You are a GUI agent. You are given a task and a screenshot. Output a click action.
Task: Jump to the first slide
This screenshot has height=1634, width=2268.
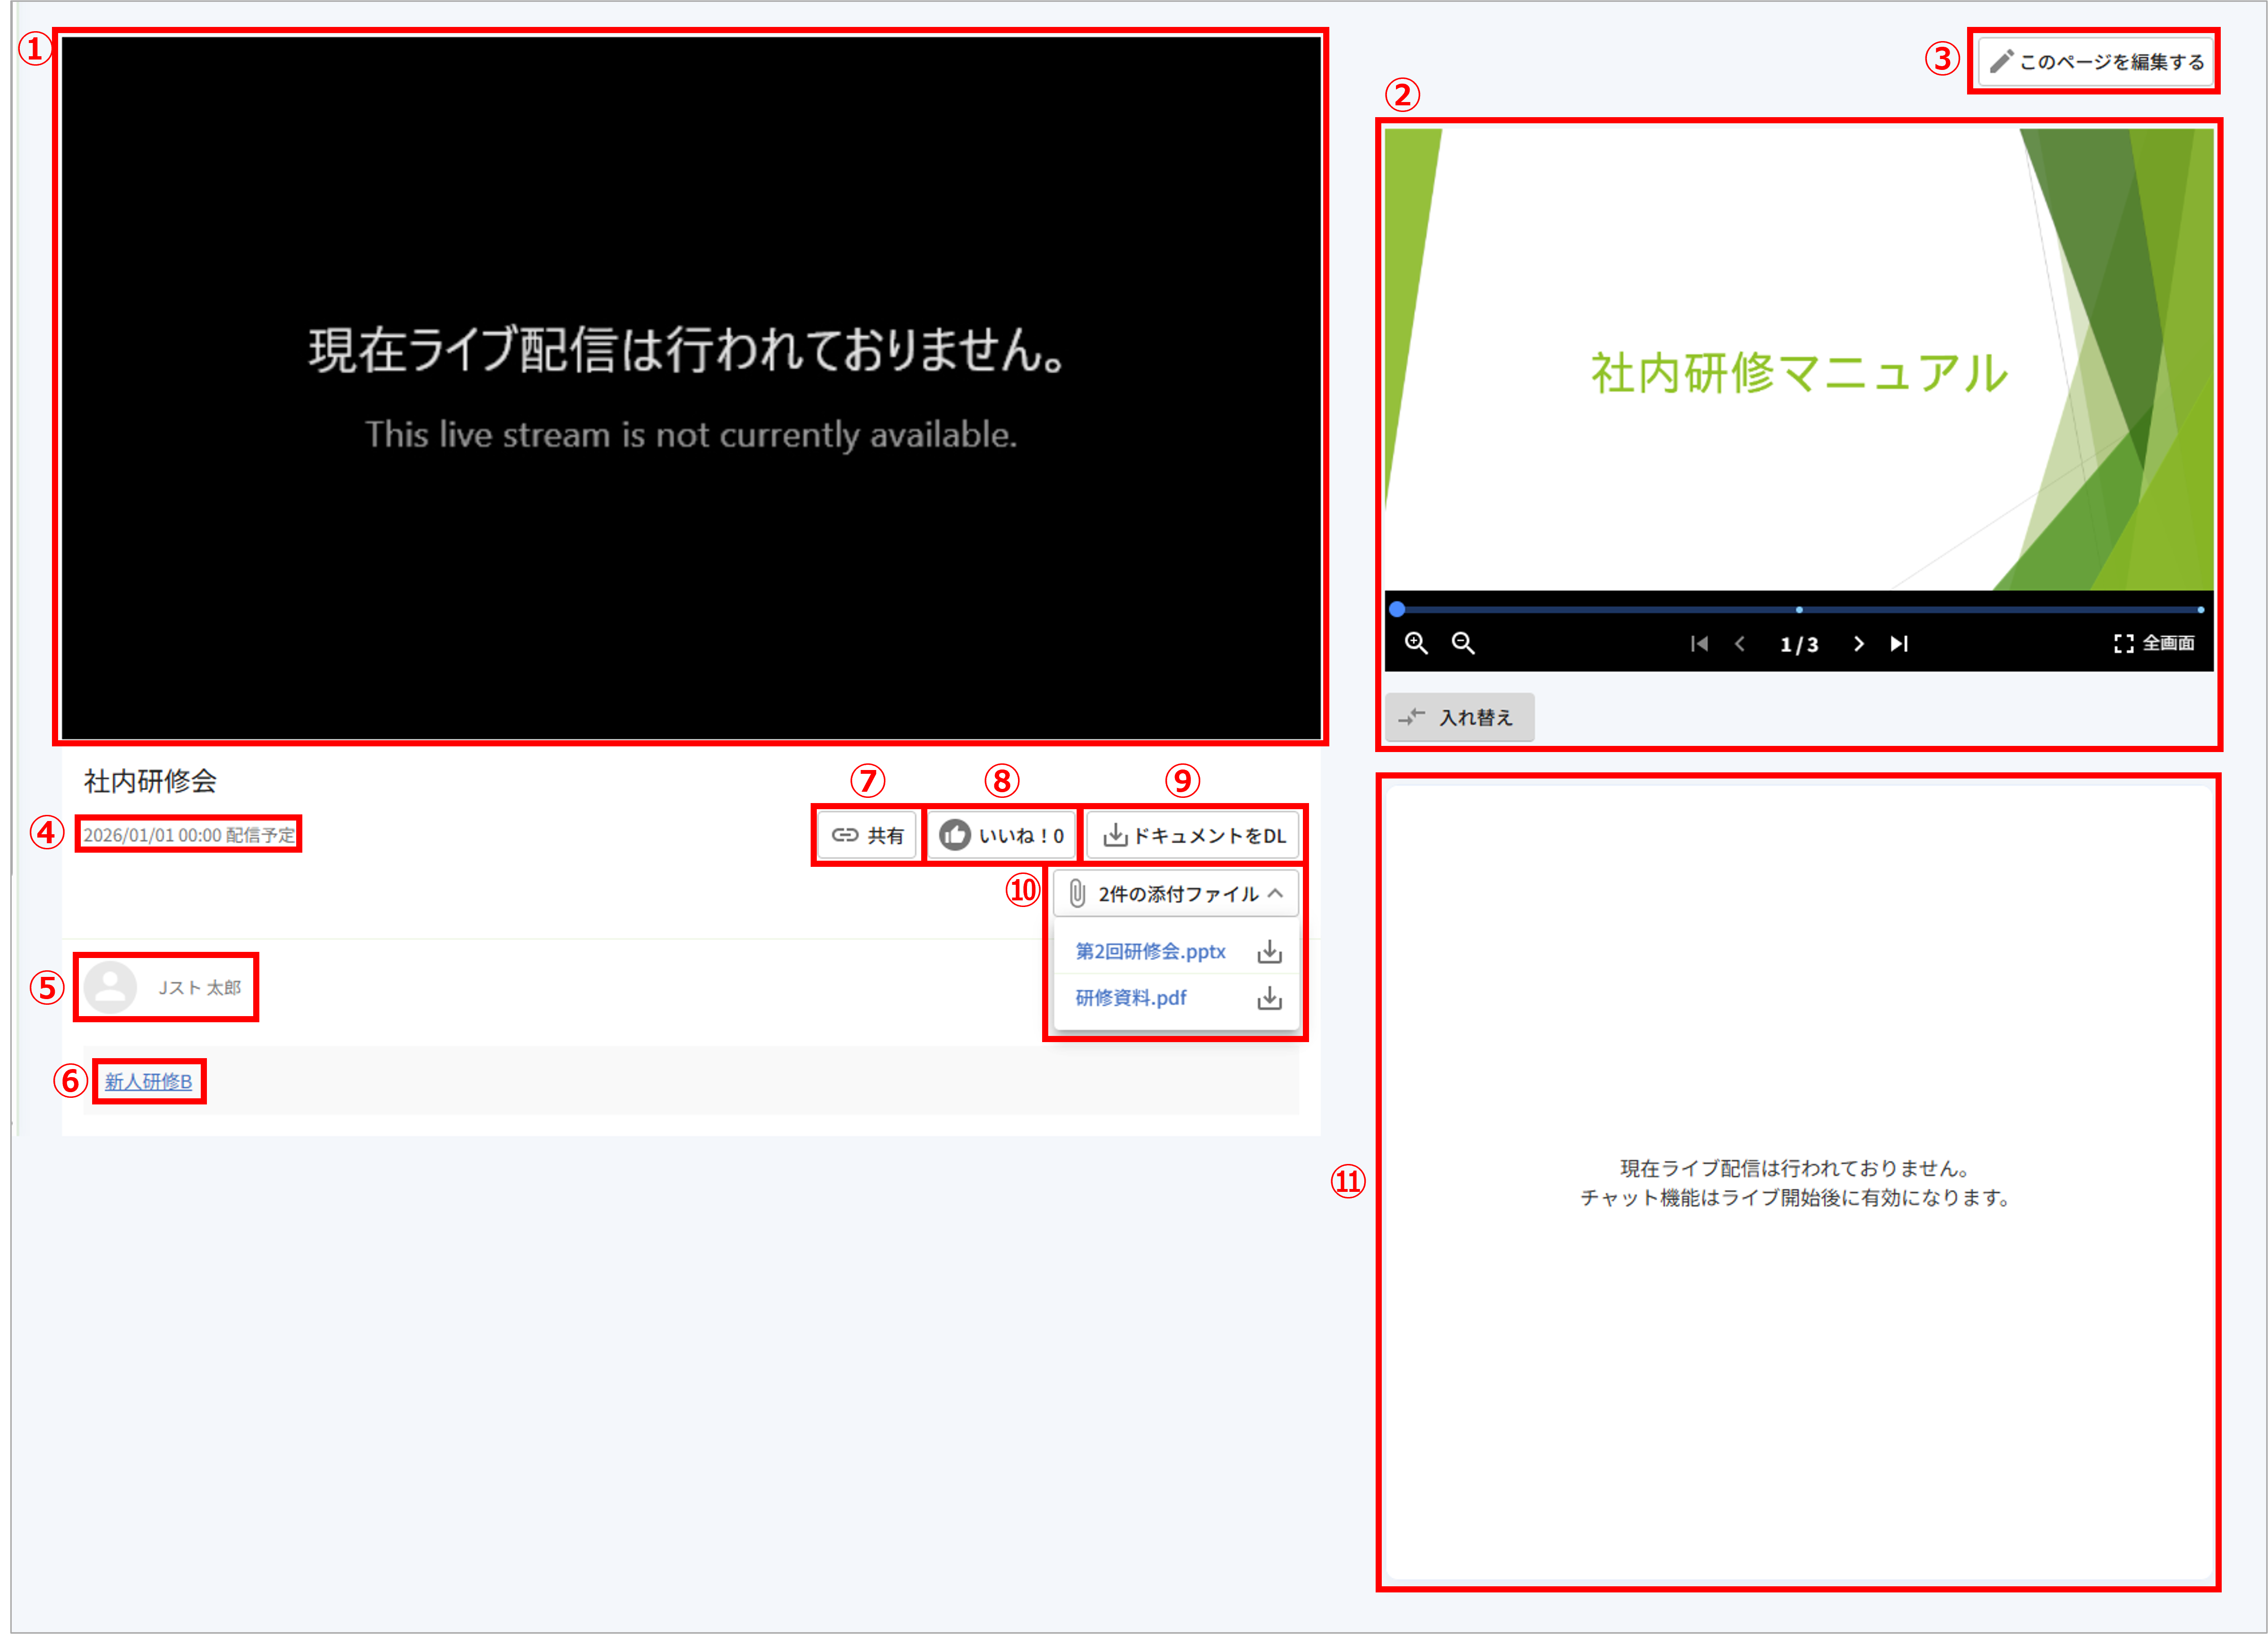[1699, 643]
